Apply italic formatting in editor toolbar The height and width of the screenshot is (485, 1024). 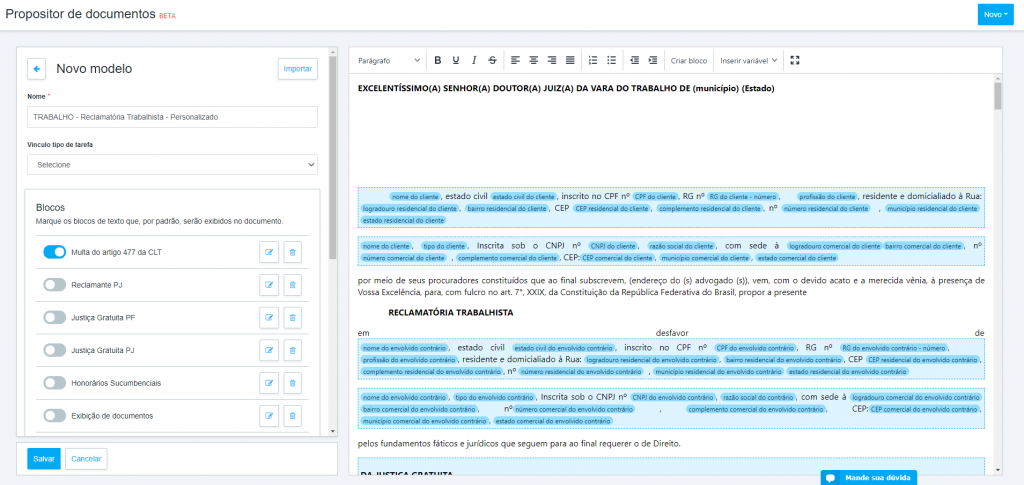tap(474, 60)
